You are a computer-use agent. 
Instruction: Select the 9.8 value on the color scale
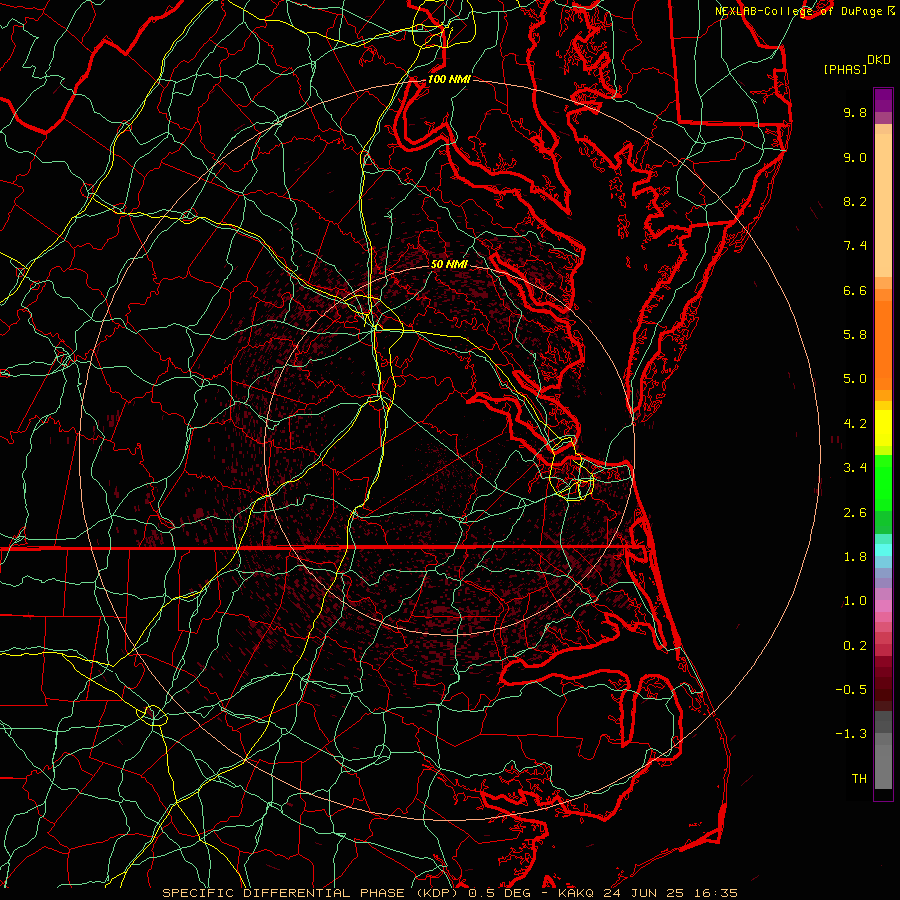[855, 112]
